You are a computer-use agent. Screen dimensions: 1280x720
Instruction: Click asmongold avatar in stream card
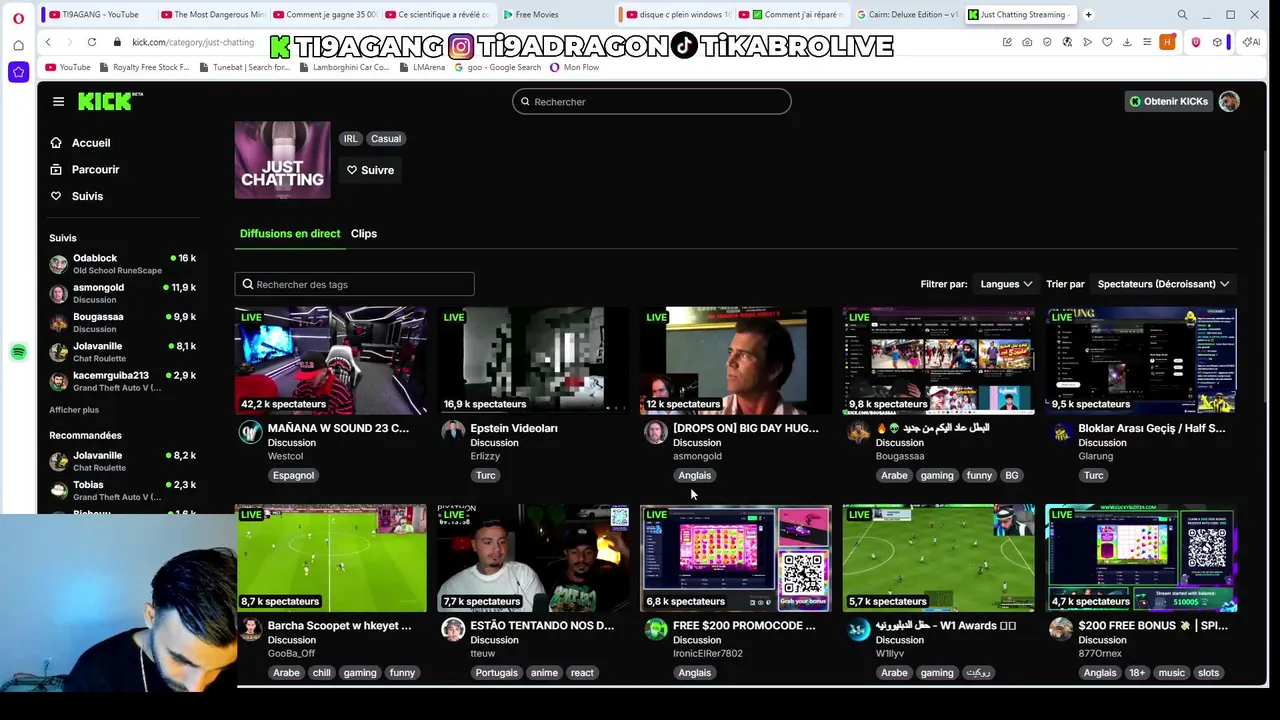click(656, 432)
